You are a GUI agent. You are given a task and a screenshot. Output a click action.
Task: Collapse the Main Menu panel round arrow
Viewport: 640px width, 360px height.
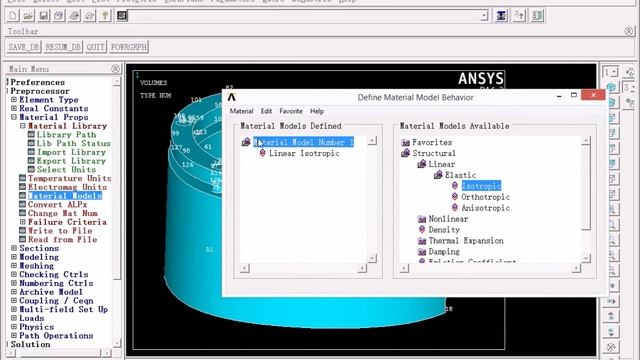pyautogui.click(x=116, y=69)
